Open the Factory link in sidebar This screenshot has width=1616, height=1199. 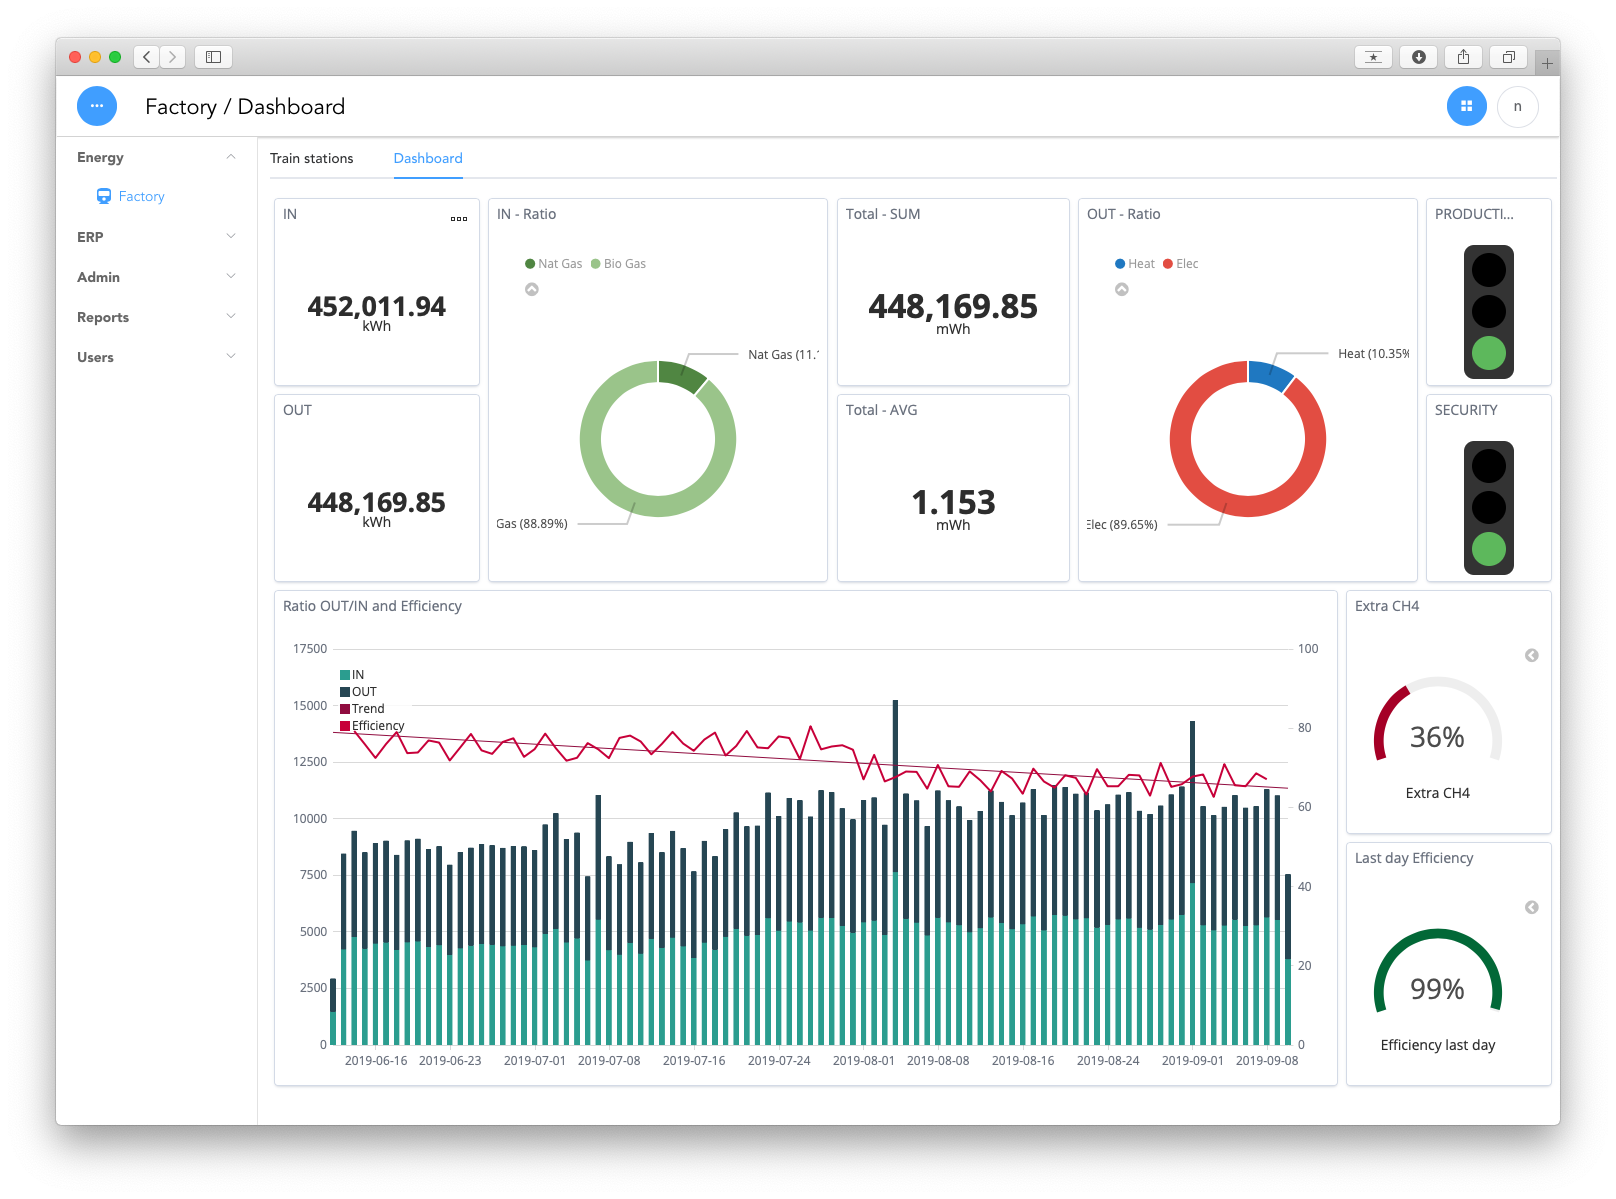141,196
